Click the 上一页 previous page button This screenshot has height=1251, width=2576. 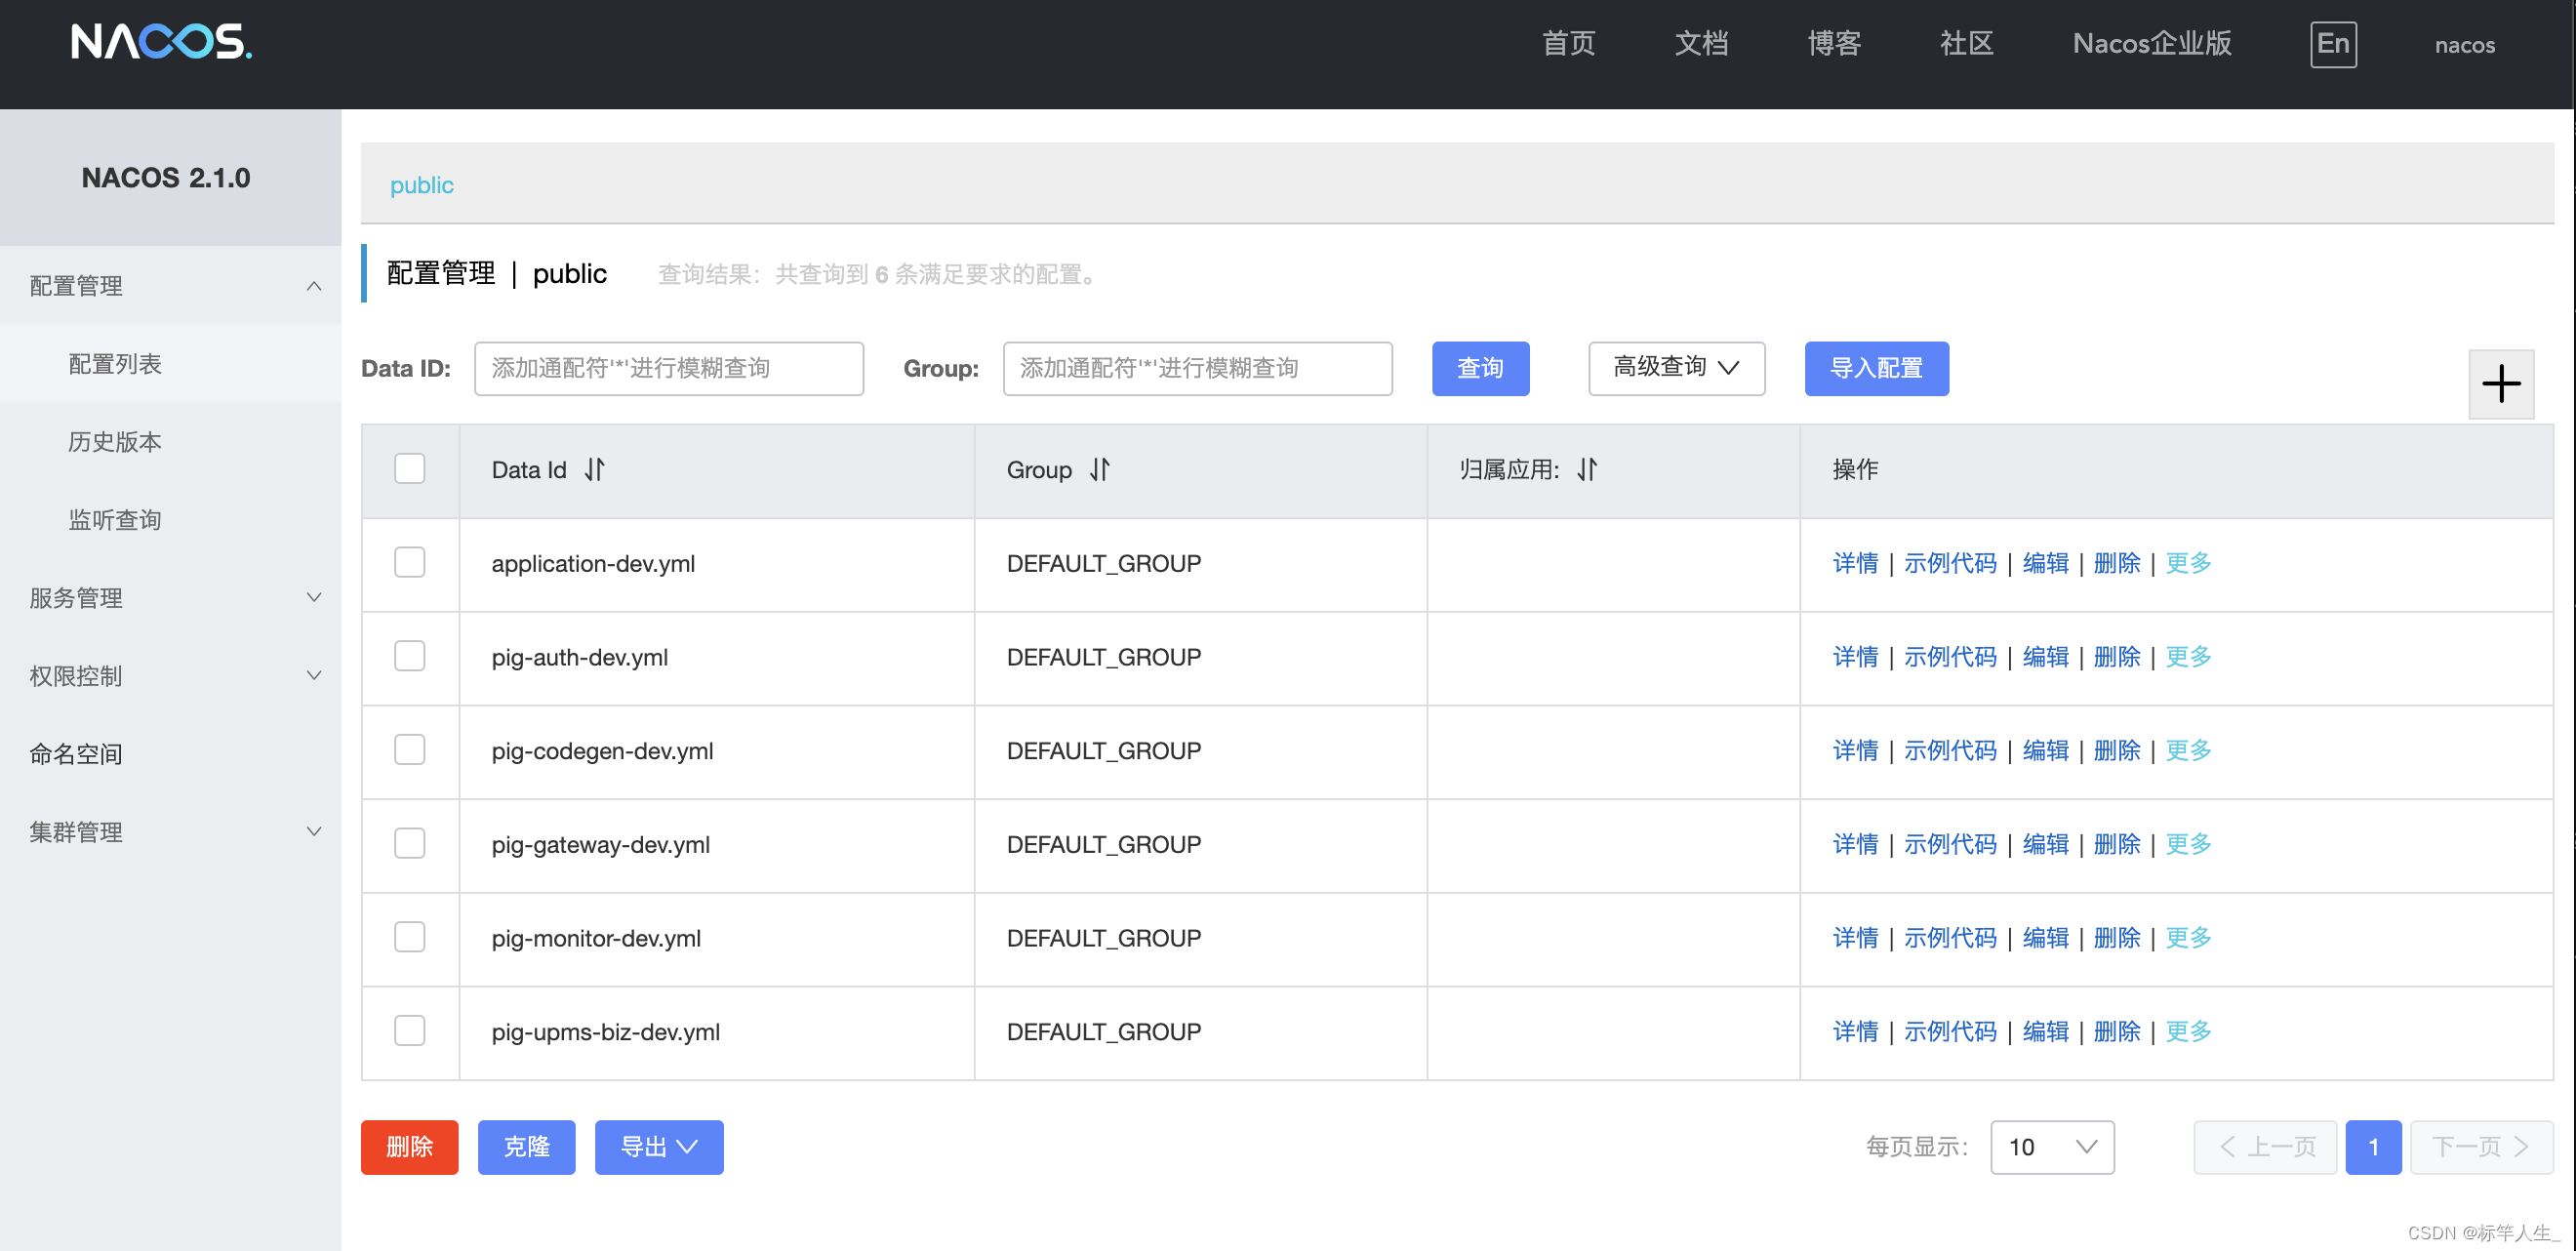click(2265, 1147)
